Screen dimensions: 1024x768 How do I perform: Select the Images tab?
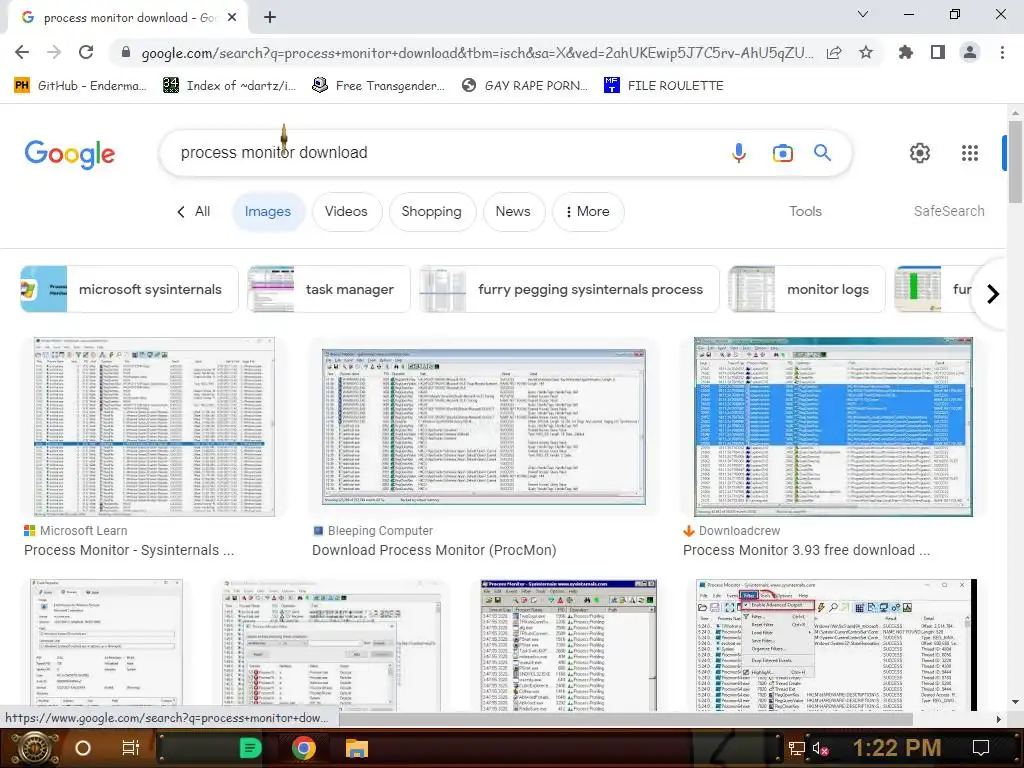[x=268, y=212]
